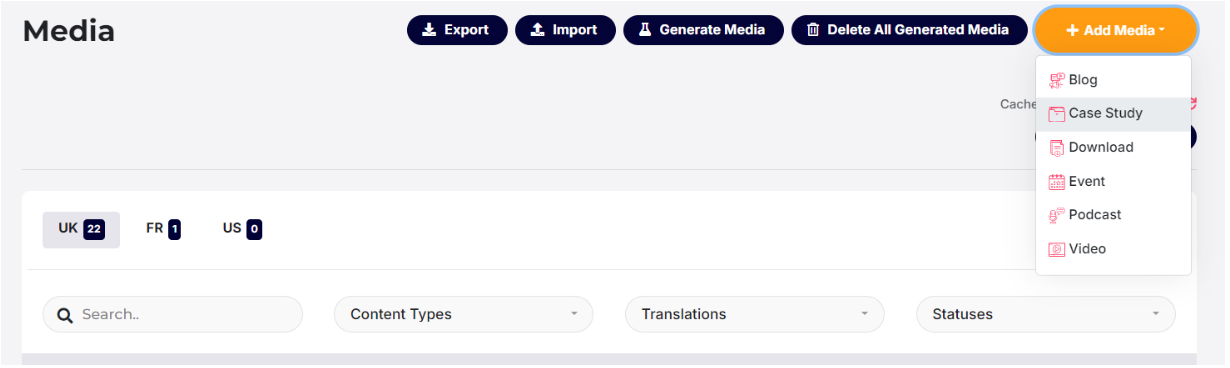Image resolution: width=1230 pixels, height=368 pixels.
Task: Click the Video icon in the menu
Action: [1056, 250]
